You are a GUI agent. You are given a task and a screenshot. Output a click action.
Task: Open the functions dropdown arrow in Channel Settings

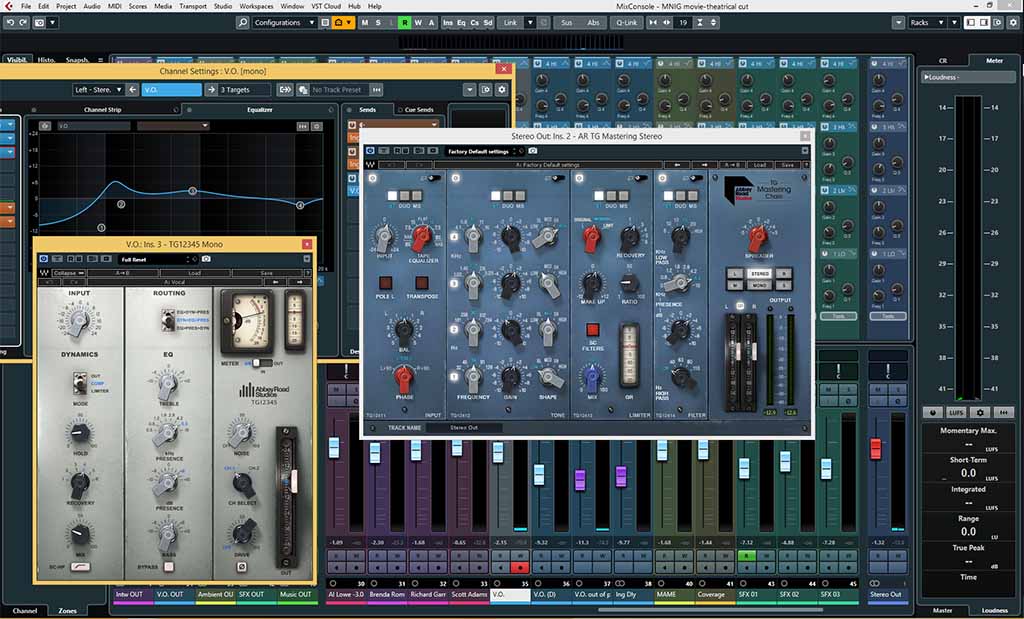point(470,89)
